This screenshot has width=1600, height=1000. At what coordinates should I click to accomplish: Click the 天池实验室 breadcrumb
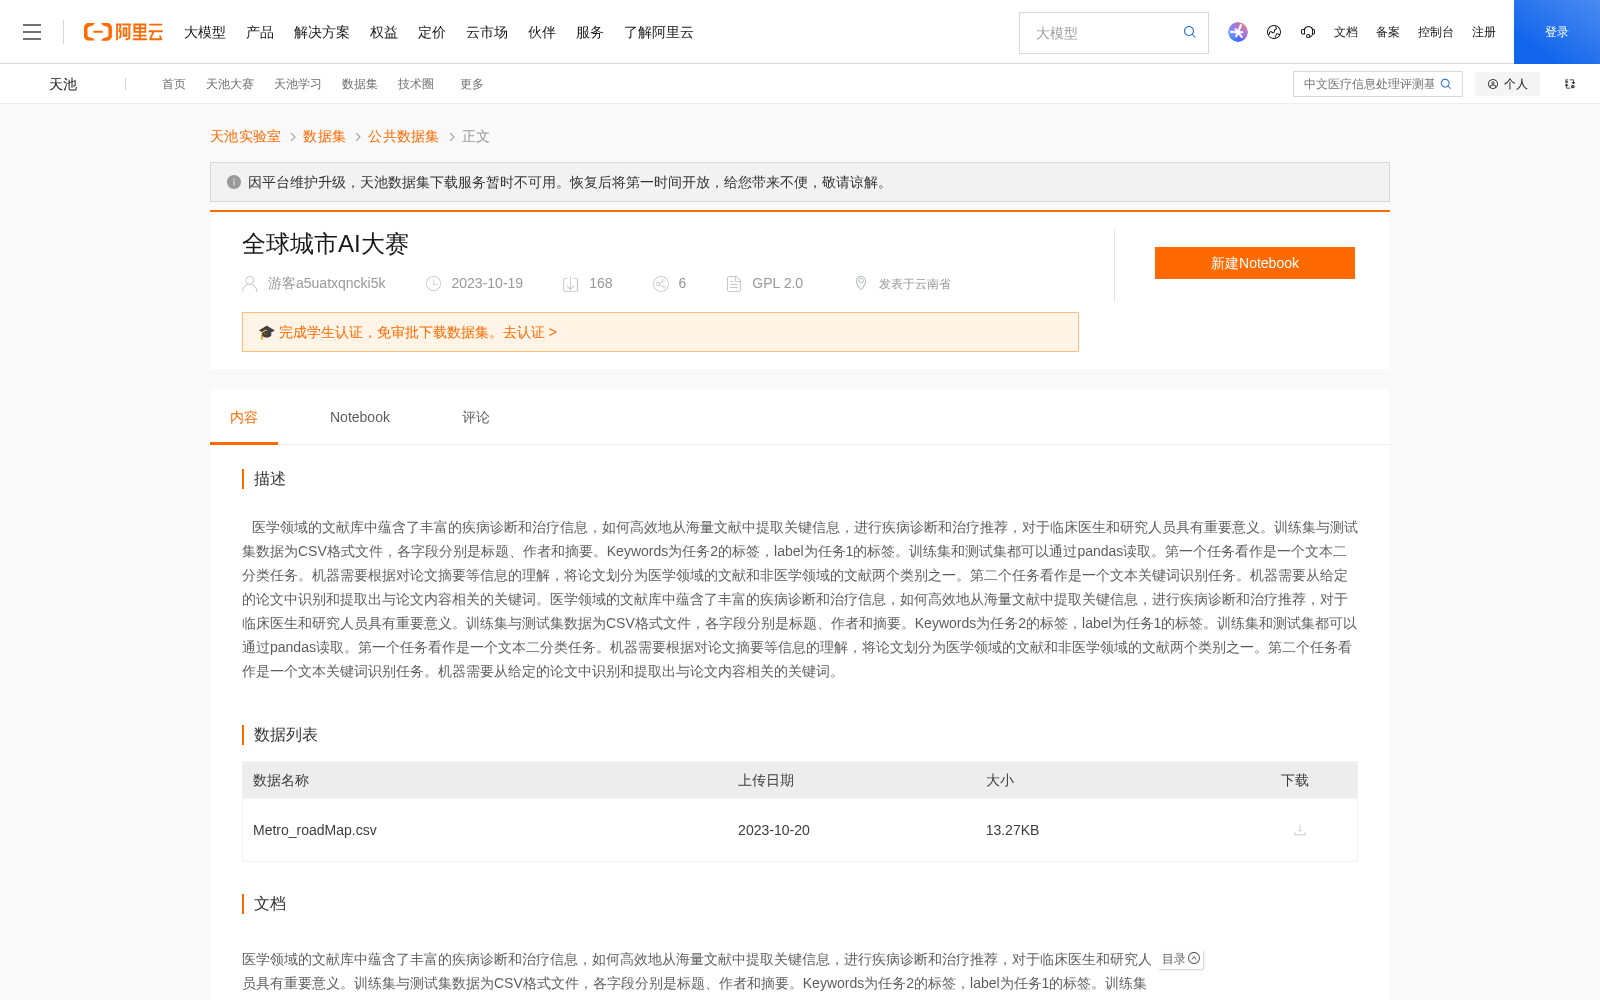coord(245,136)
